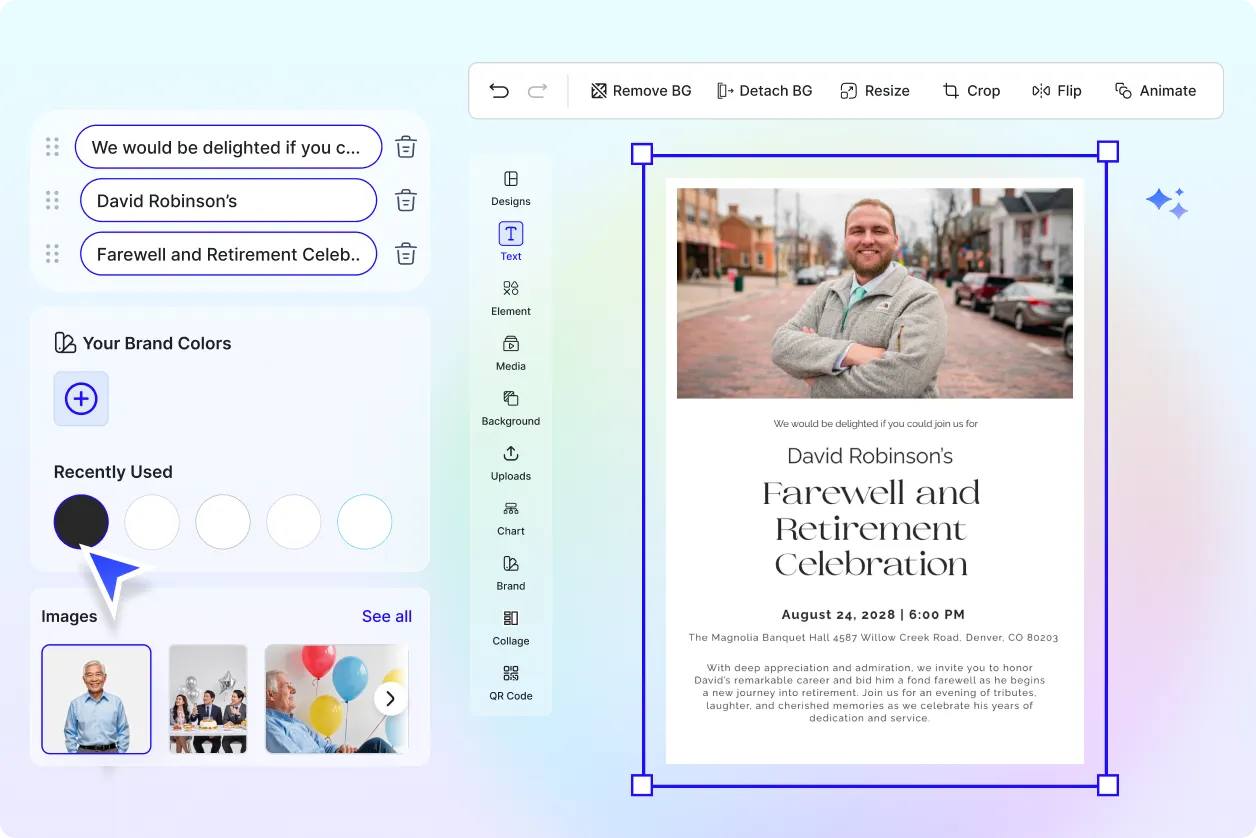
Task: Delete the David Robinson's text entry
Action: click(x=405, y=200)
